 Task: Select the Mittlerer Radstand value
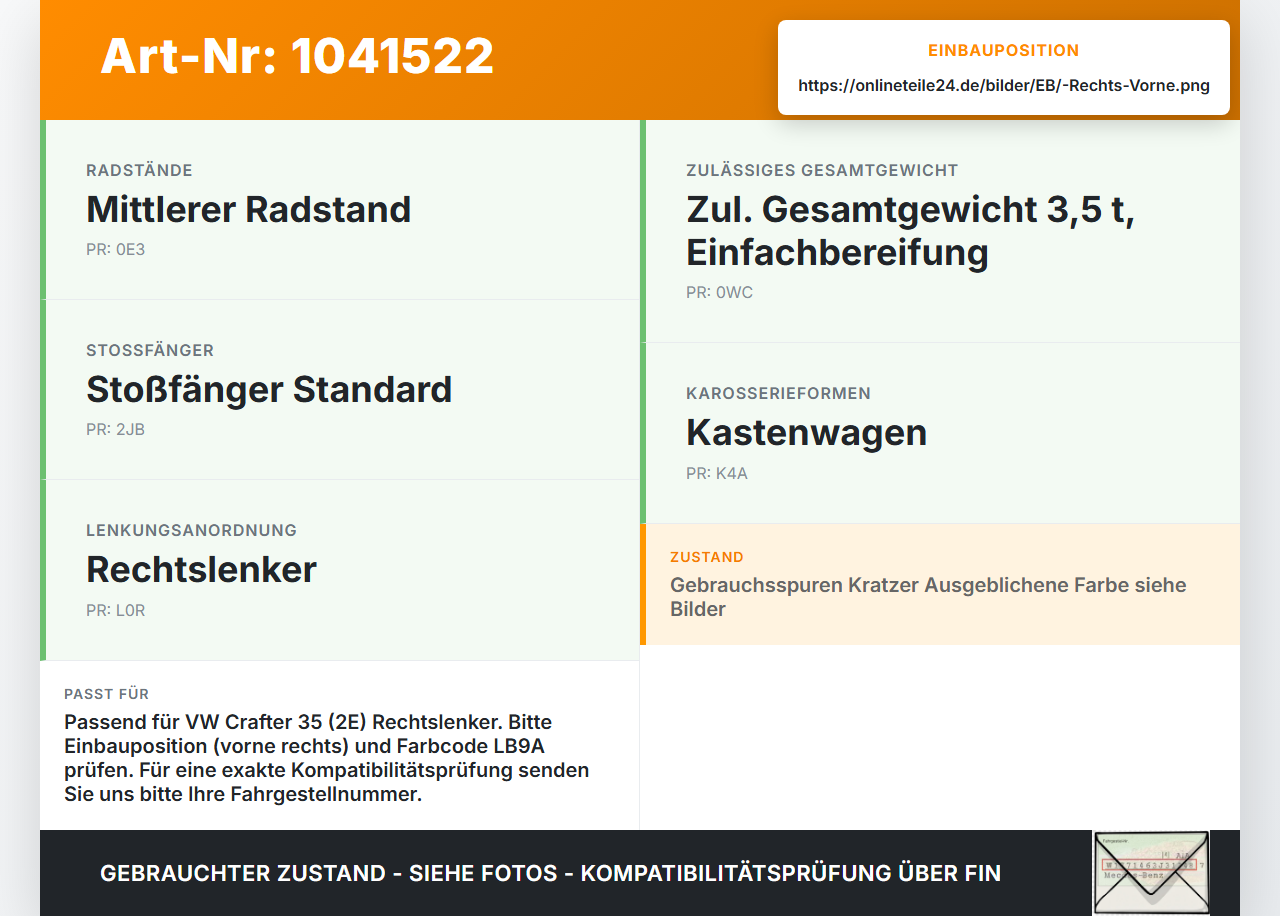point(249,209)
